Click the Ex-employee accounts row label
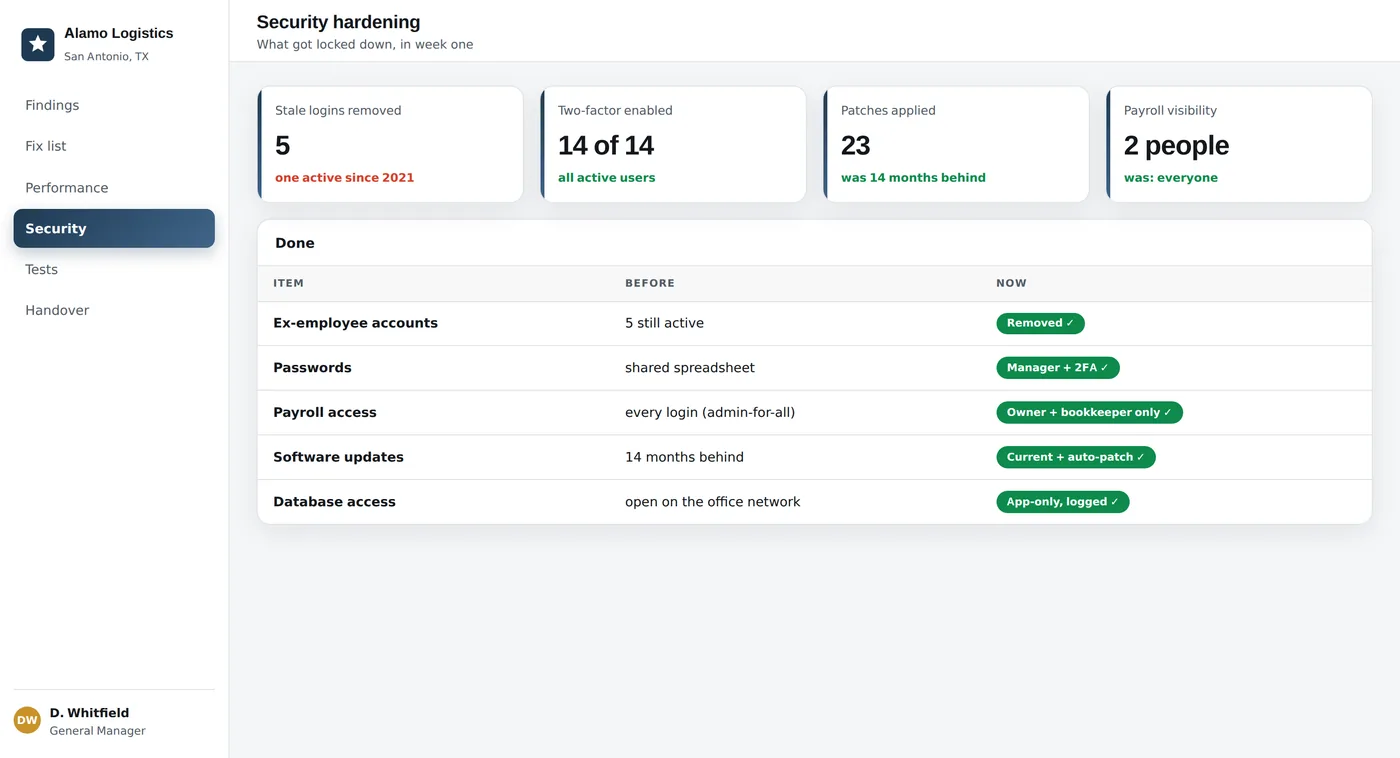 (x=355, y=323)
